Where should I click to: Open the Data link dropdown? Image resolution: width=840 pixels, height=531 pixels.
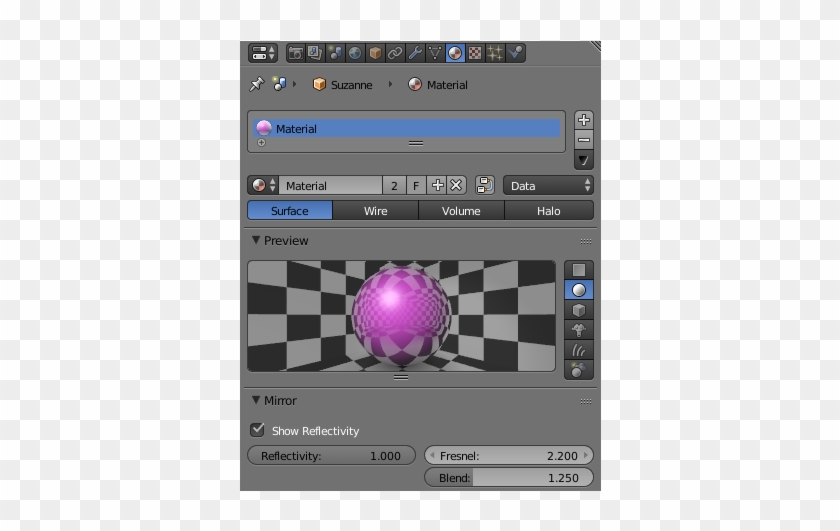[x=549, y=185]
